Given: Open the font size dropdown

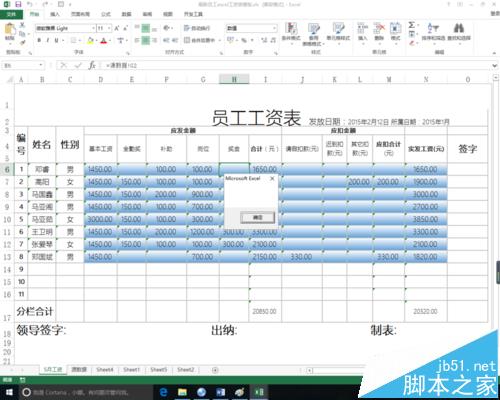Looking at the screenshot, I should click(x=109, y=28).
